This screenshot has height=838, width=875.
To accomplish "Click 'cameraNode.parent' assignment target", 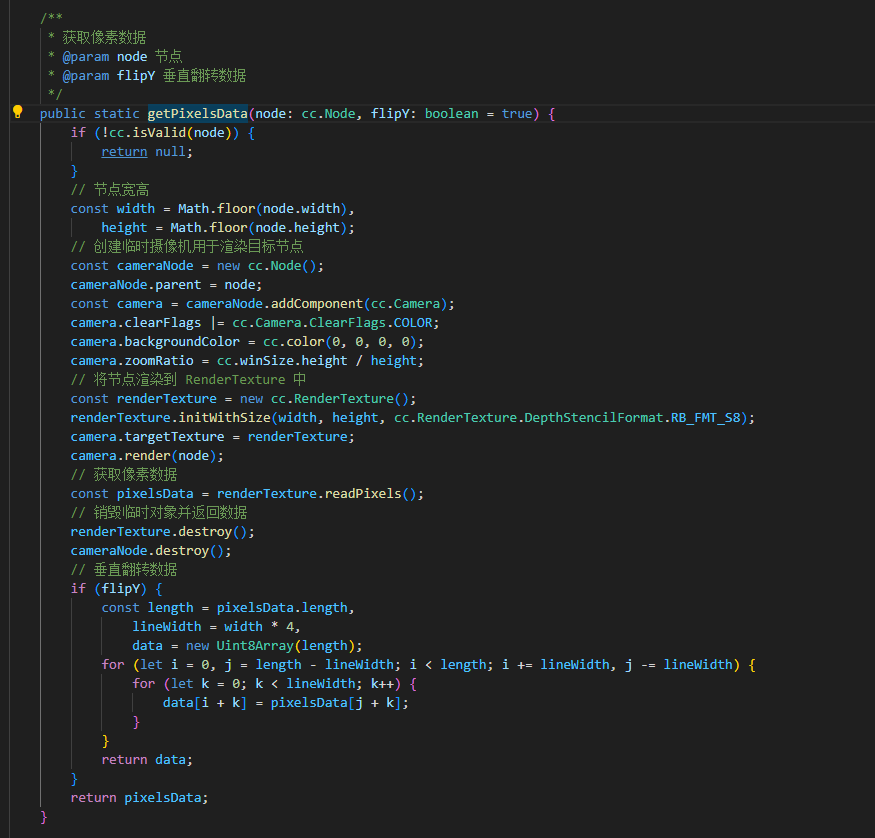I will tap(136, 285).
